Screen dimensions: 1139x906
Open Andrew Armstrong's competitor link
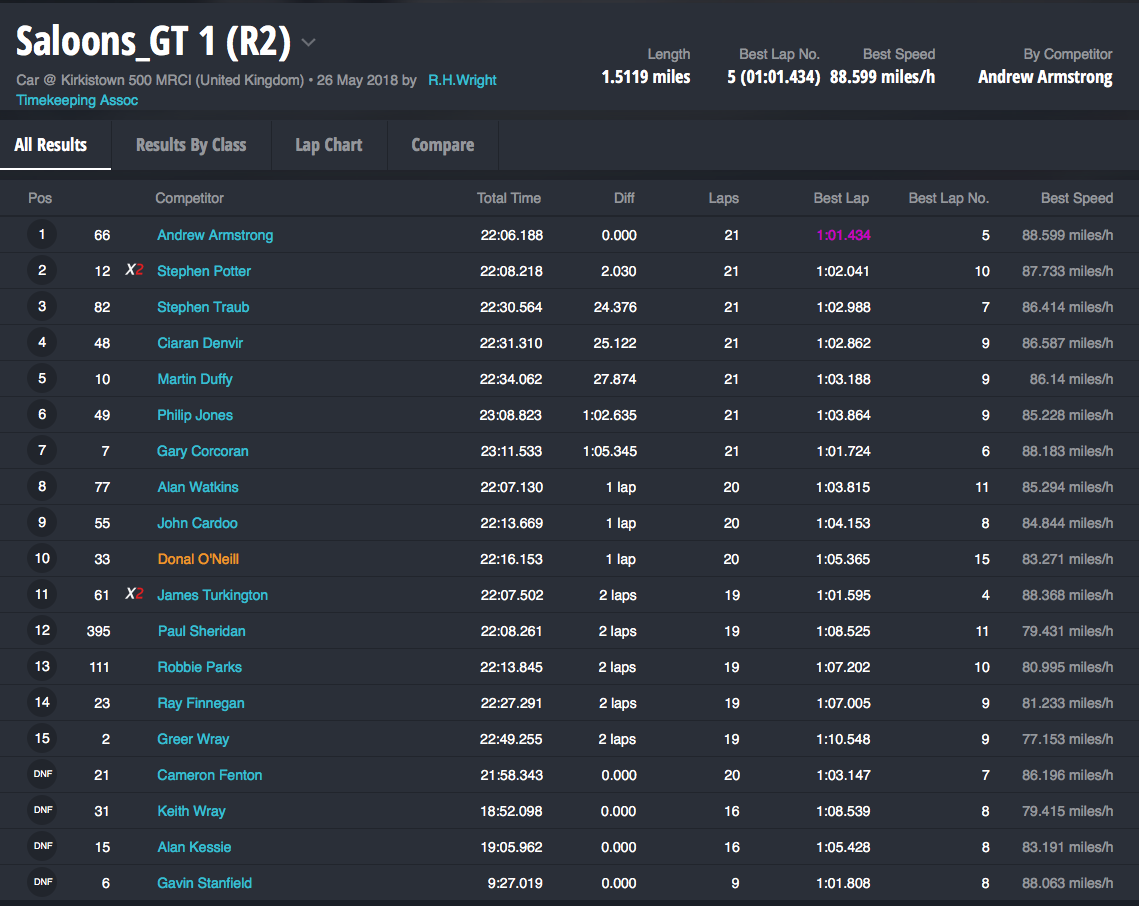coord(215,235)
